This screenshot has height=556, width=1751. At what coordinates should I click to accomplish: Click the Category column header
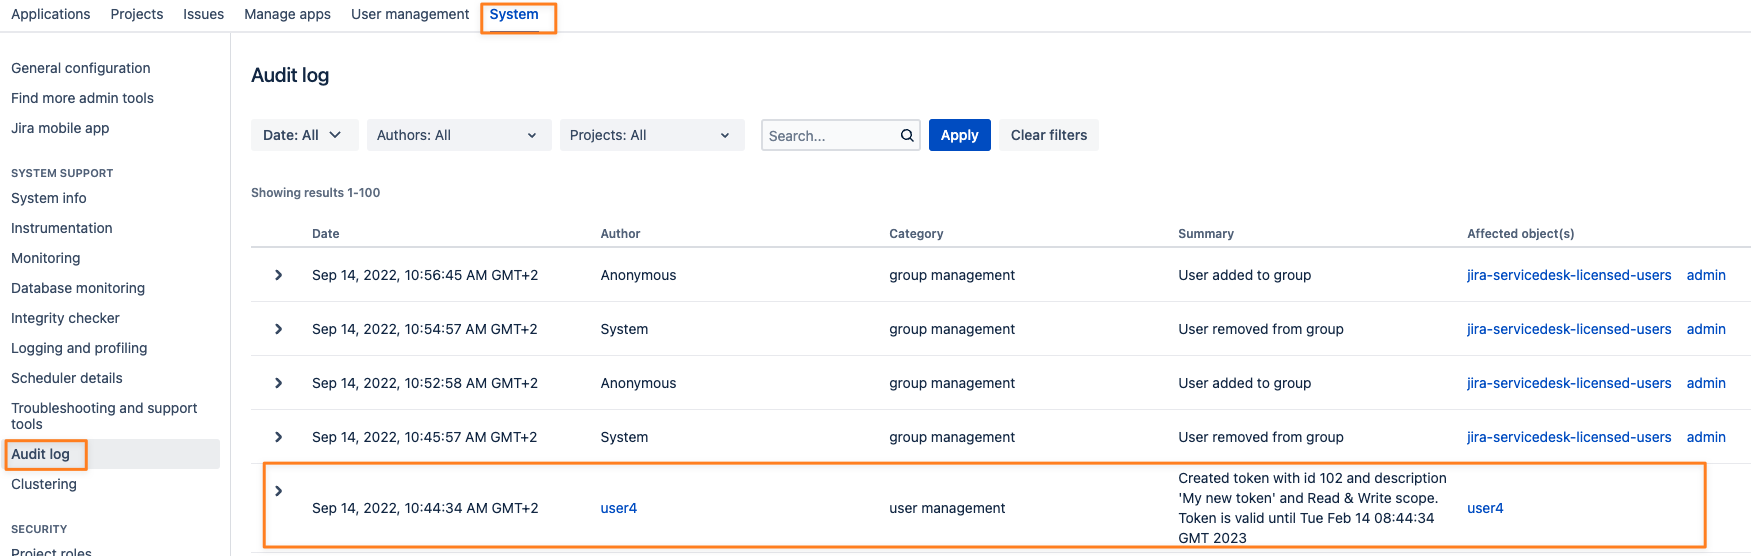coord(916,234)
